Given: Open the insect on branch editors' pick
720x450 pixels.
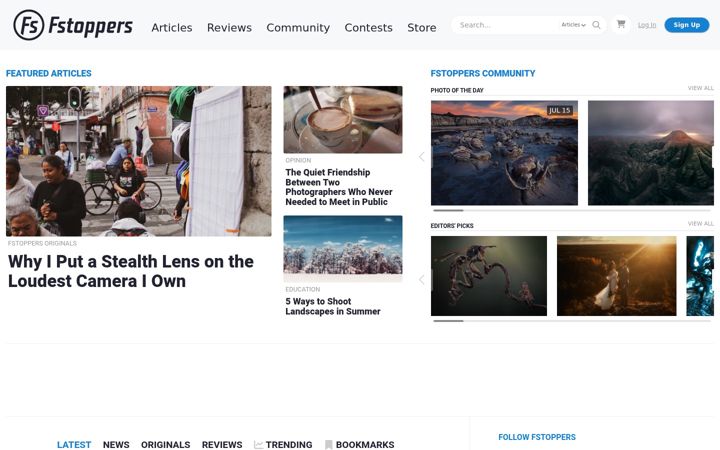Looking at the screenshot, I should (489, 276).
